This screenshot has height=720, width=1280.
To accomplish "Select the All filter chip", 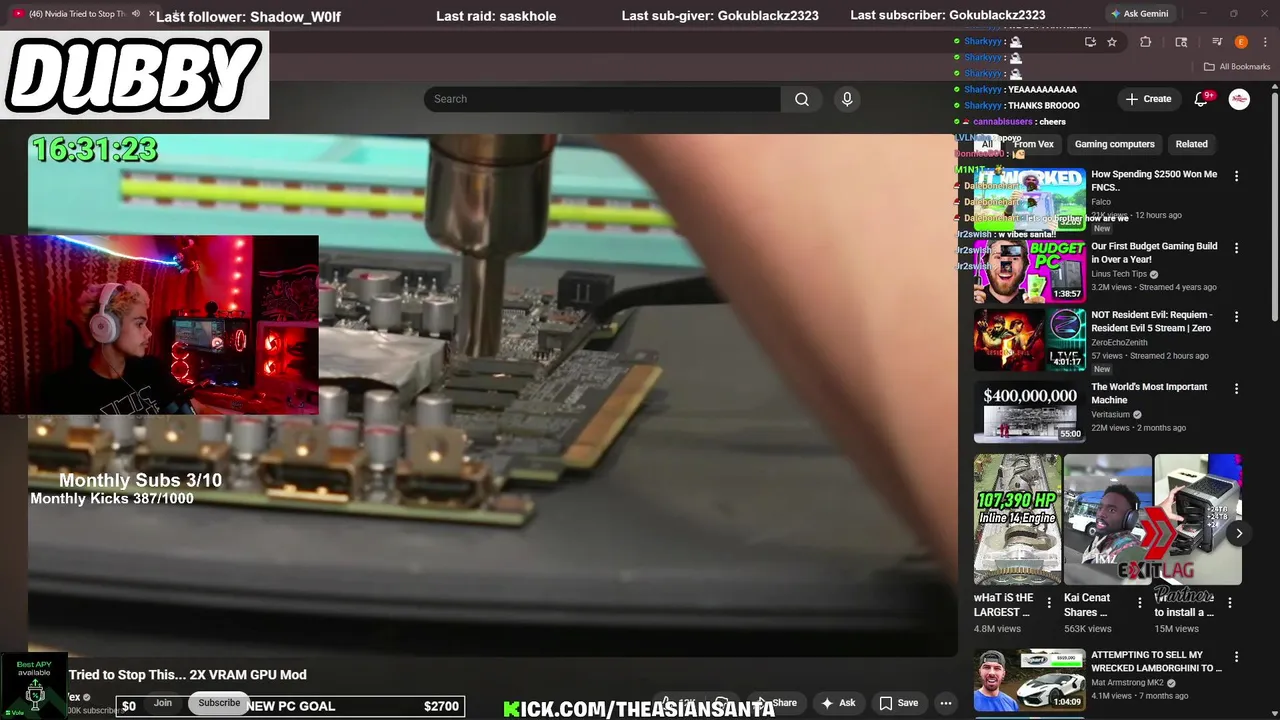I will coord(987,144).
